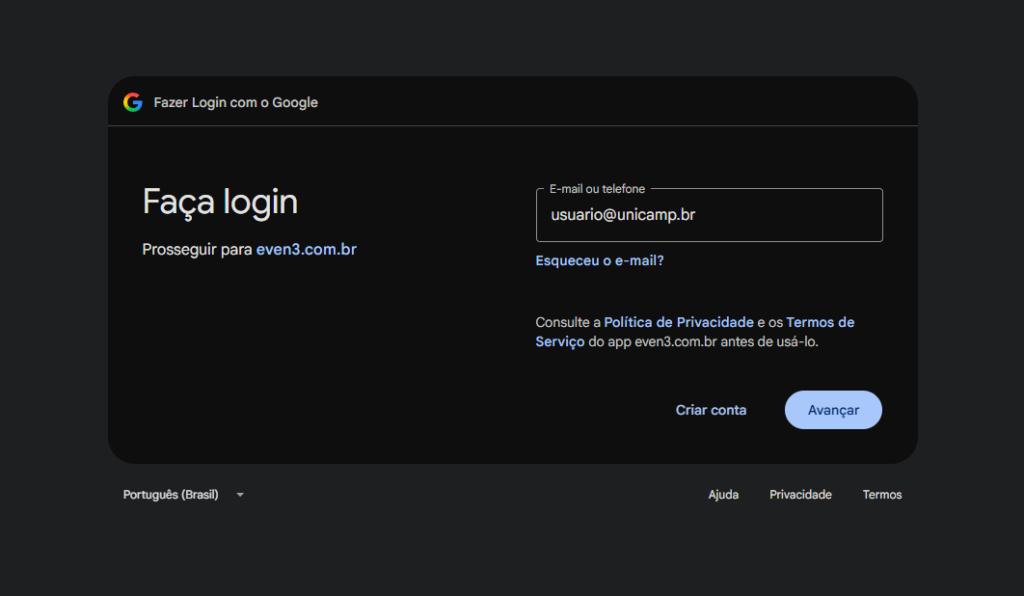Open the Termos footer link
The width and height of the screenshot is (1024, 596).
pyautogui.click(x=882, y=495)
